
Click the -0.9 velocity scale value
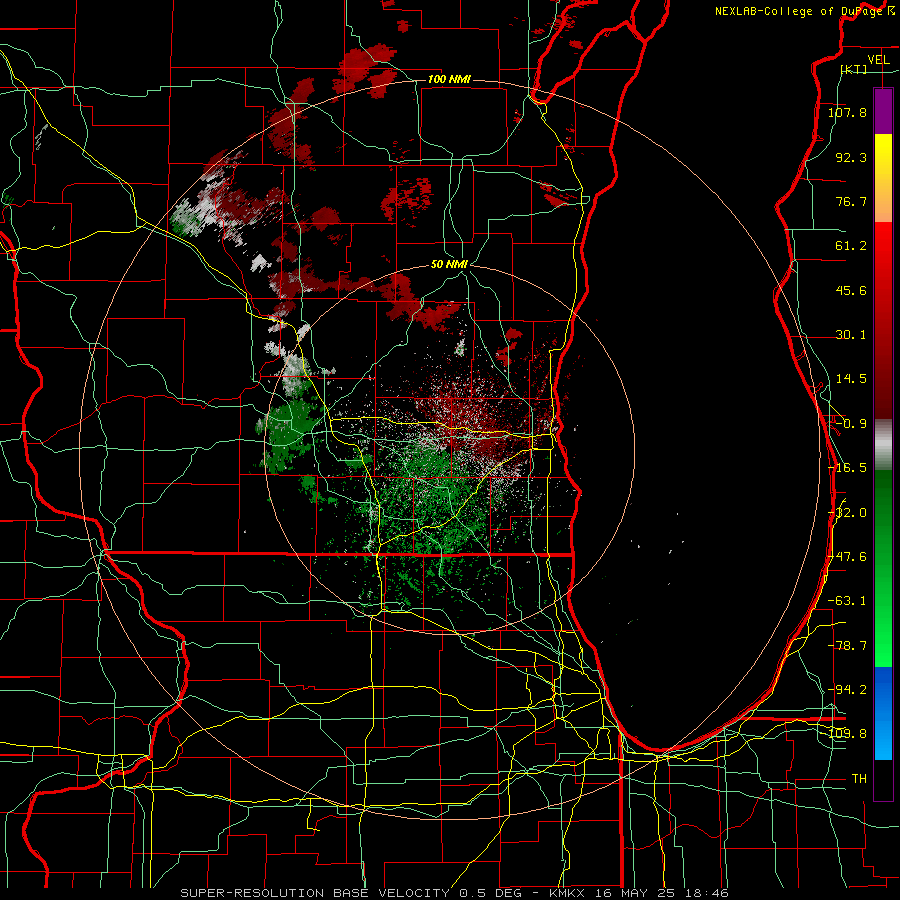[x=851, y=424]
